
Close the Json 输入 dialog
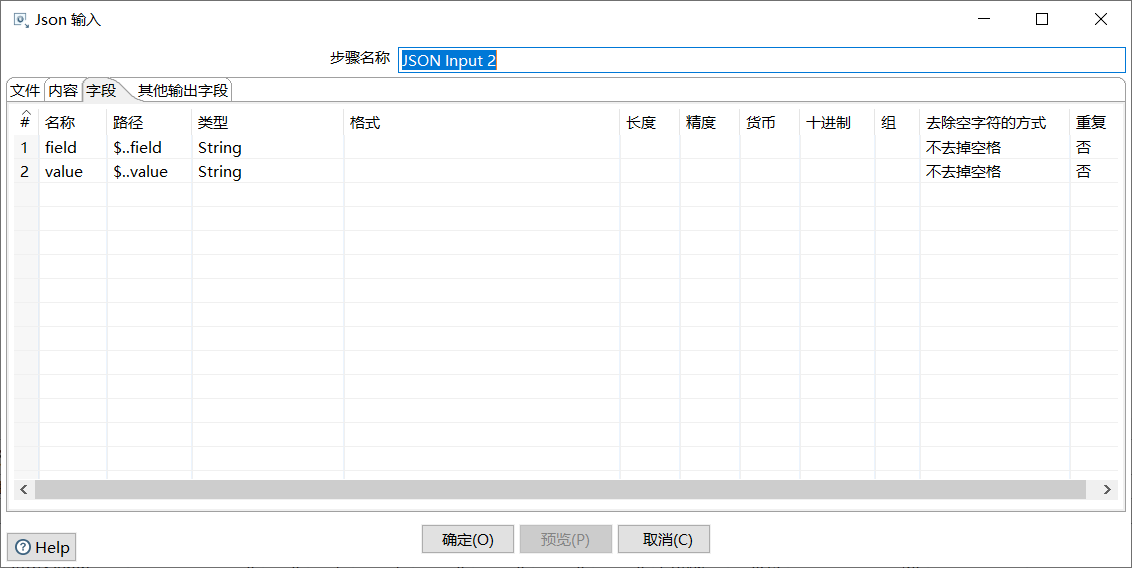1100,19
